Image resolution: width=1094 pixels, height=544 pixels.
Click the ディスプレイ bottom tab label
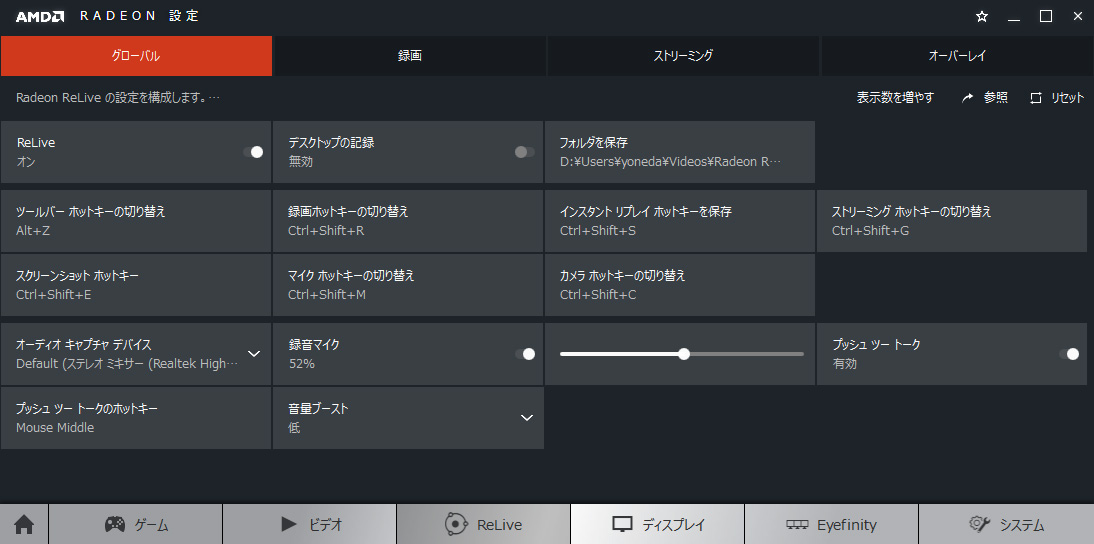(674, 525)
